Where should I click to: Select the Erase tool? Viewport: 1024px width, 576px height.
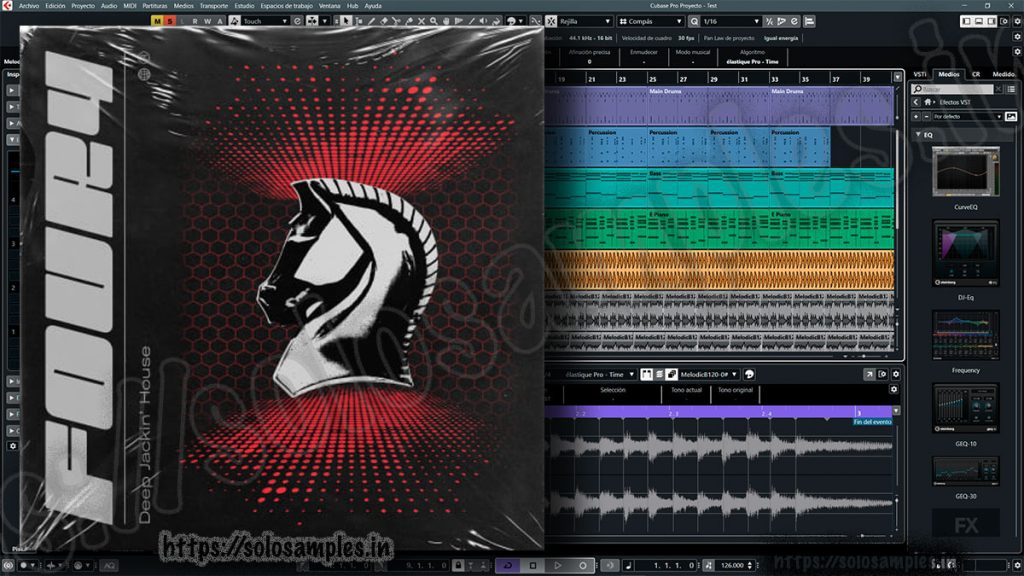tap(384, 21)
